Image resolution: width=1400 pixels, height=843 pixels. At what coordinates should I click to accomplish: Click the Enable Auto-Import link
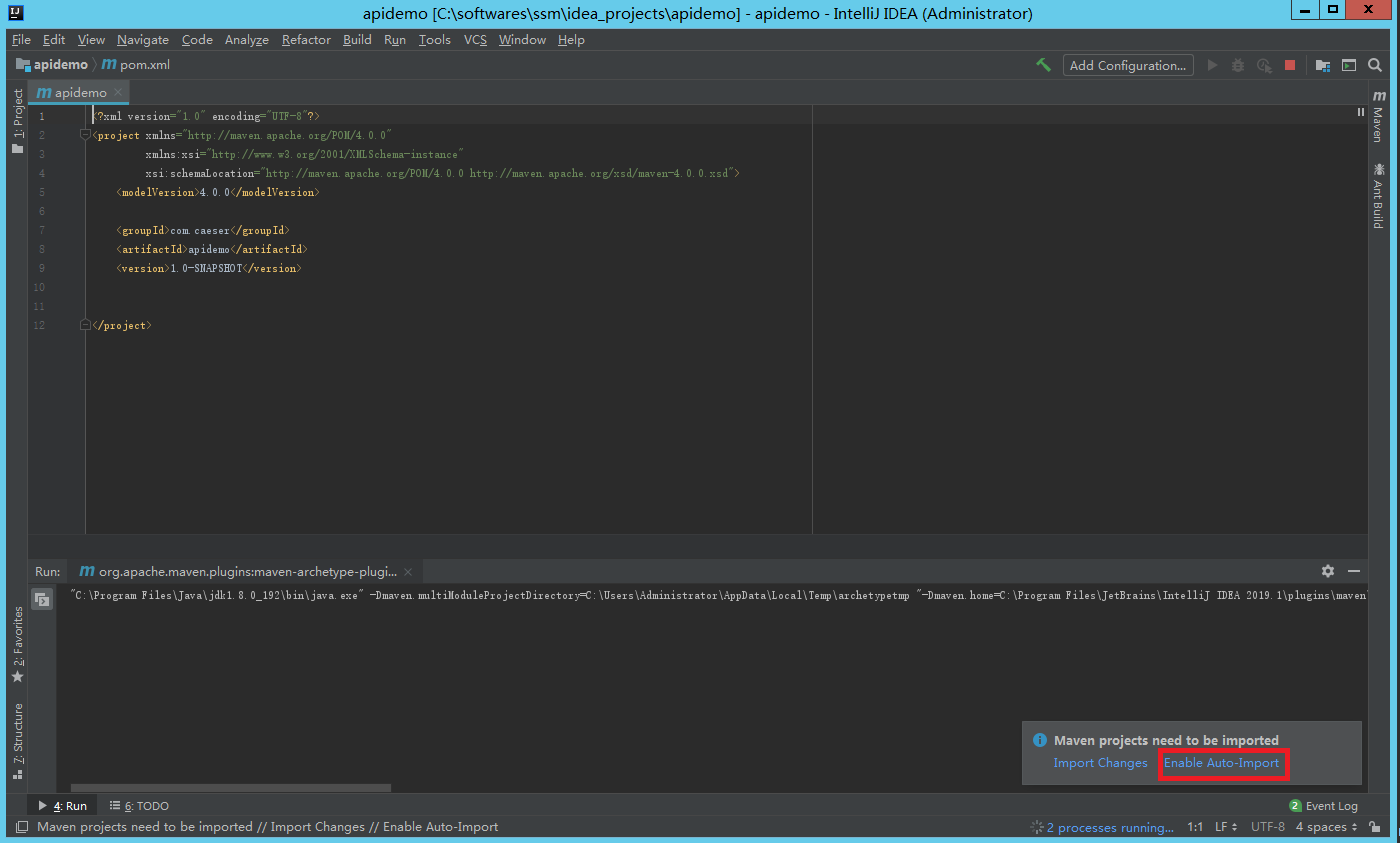1221,763
